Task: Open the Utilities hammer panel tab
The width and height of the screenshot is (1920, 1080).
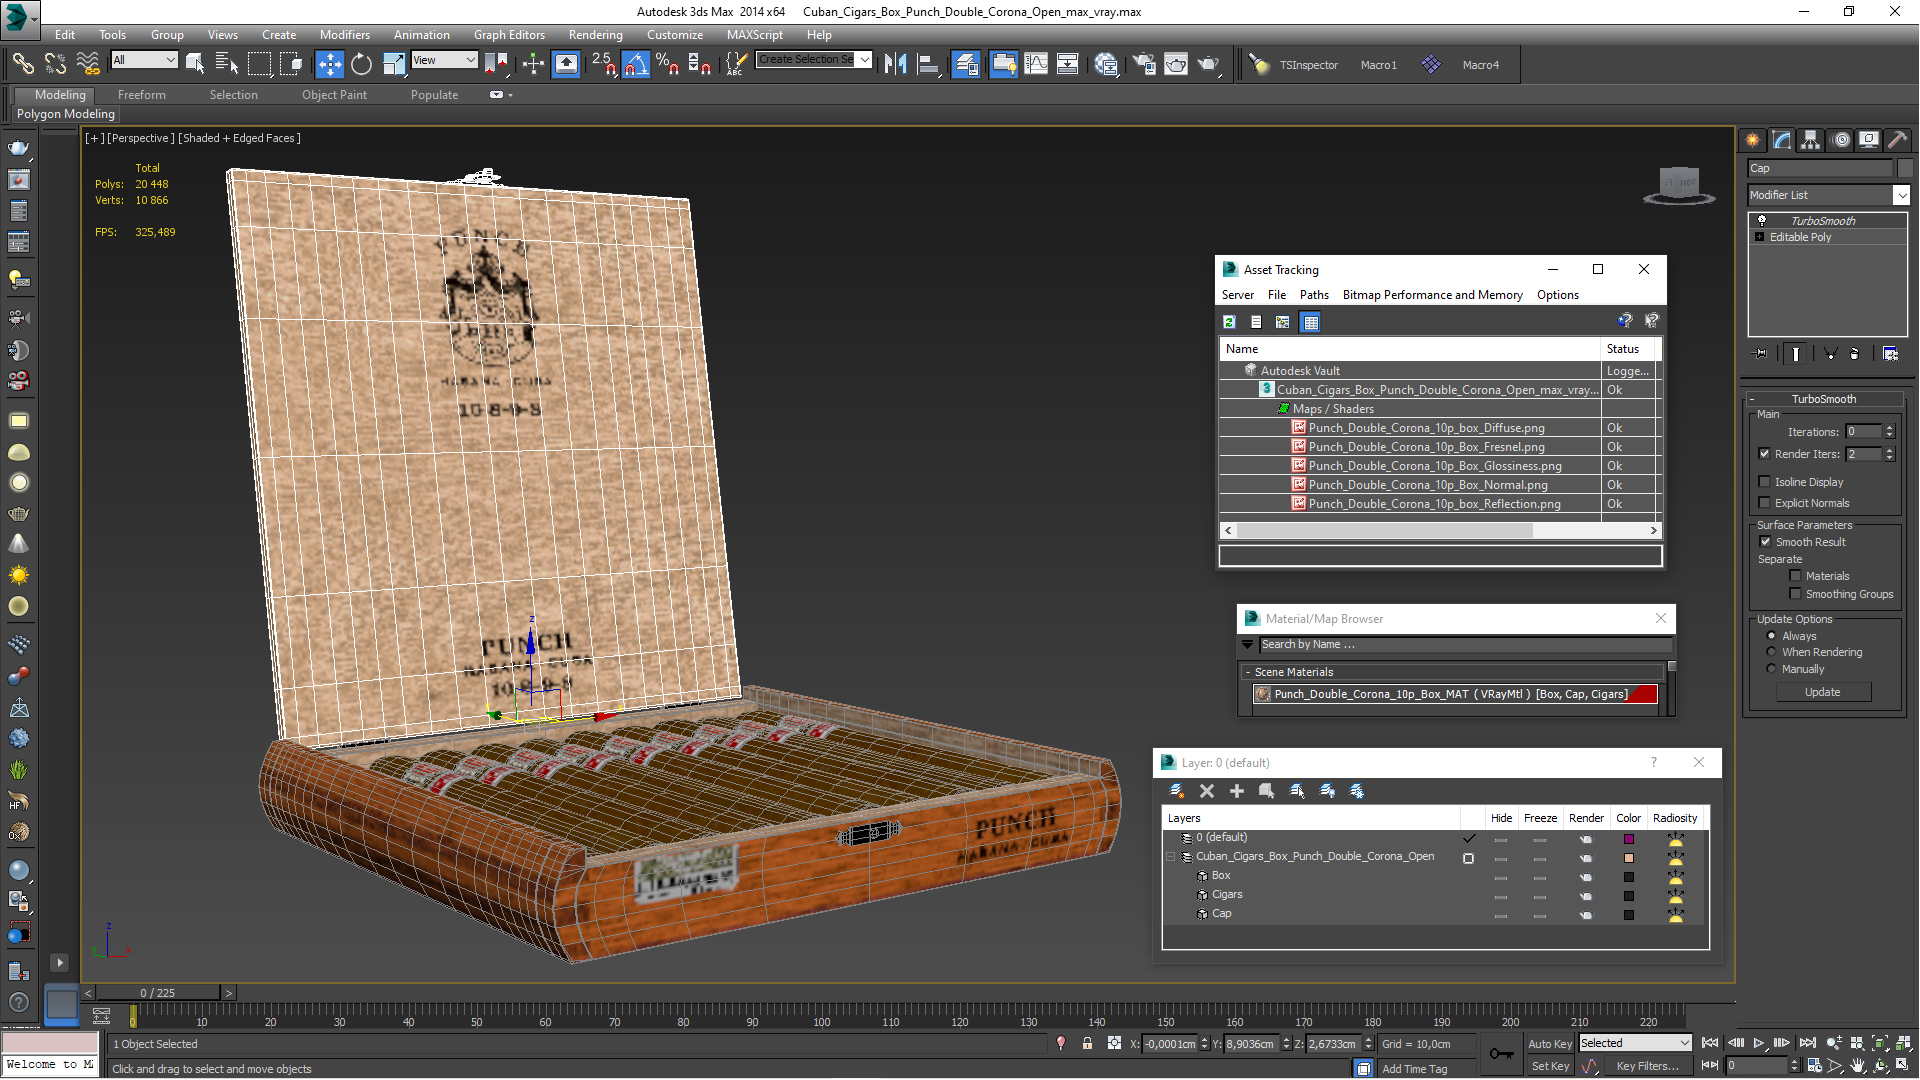Action: (1897, 140)
